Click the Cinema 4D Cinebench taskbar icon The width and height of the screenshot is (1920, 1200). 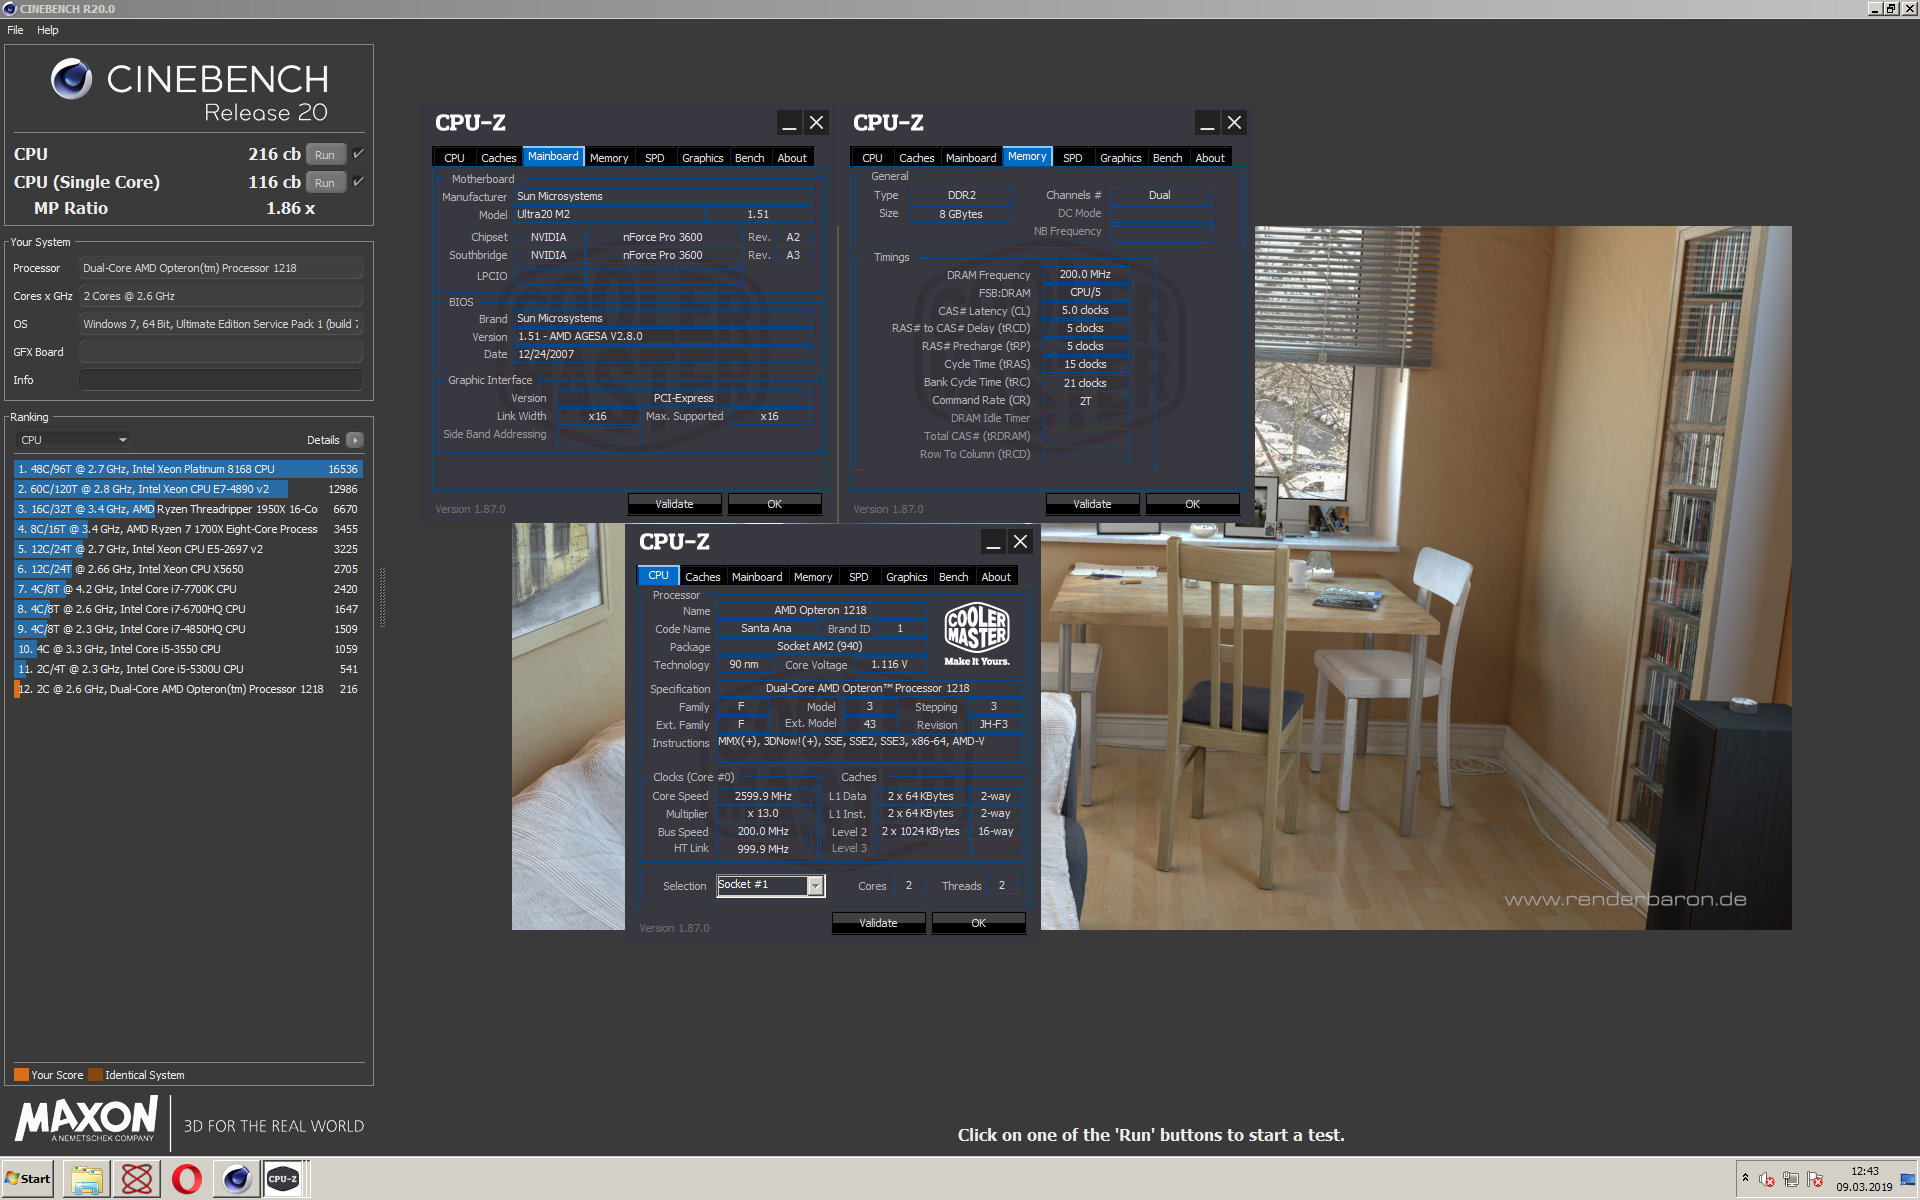pos(236,1179)
